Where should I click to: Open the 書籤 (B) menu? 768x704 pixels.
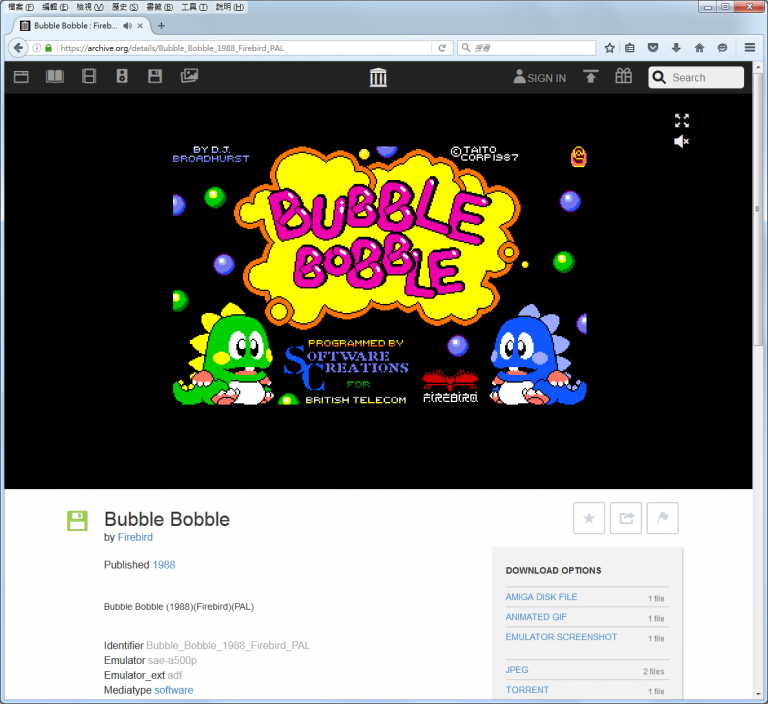coord(160,7)
